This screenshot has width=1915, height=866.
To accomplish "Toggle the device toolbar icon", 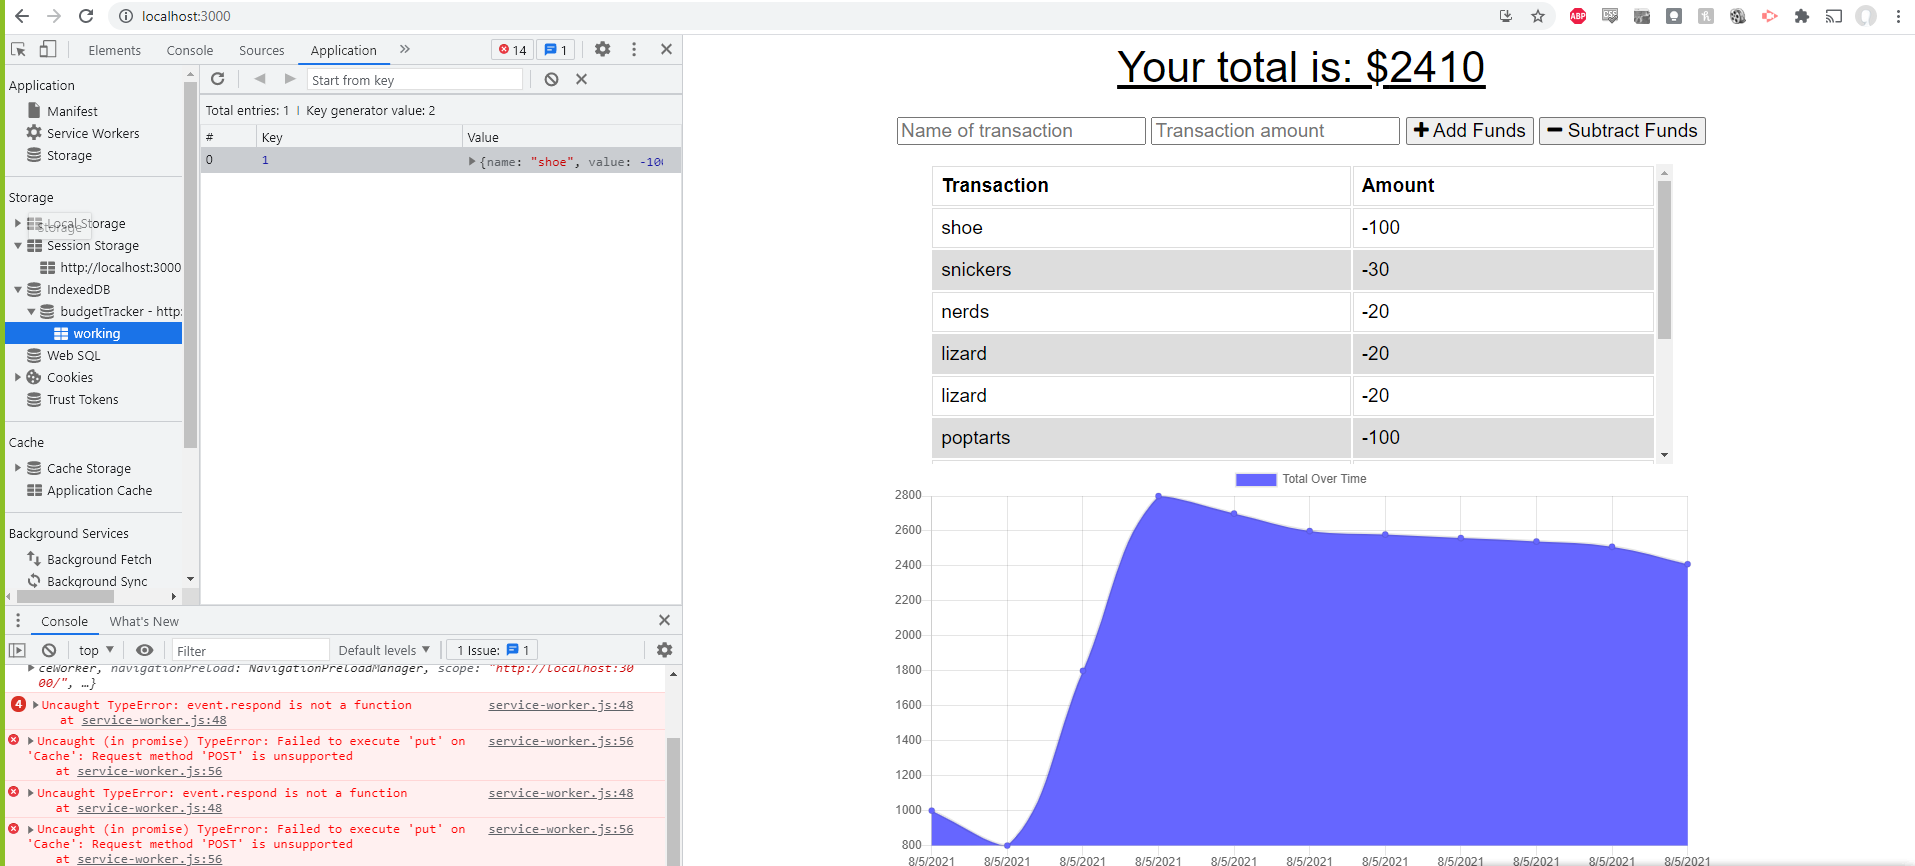I will [x=47, y=49].
